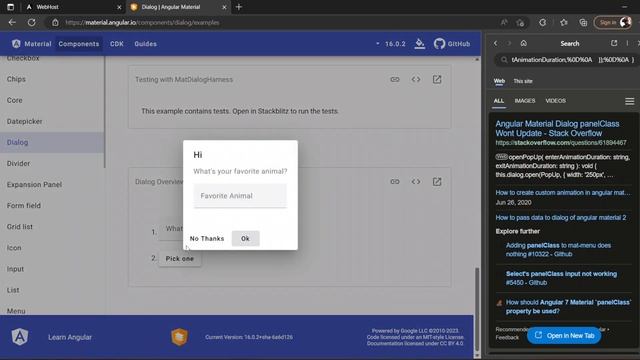Select the ALL results filter
This screenshot has width=640, height=360.
tap(499, 101)
